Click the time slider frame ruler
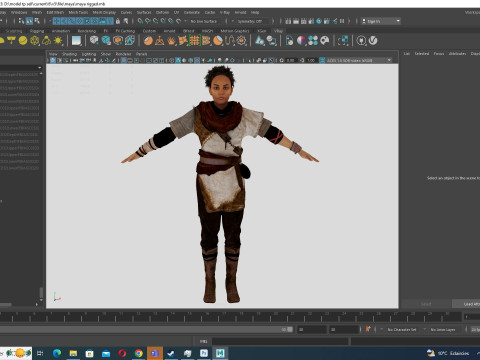The width and height of the screenshot is (480, 360). tap(230, 317)
